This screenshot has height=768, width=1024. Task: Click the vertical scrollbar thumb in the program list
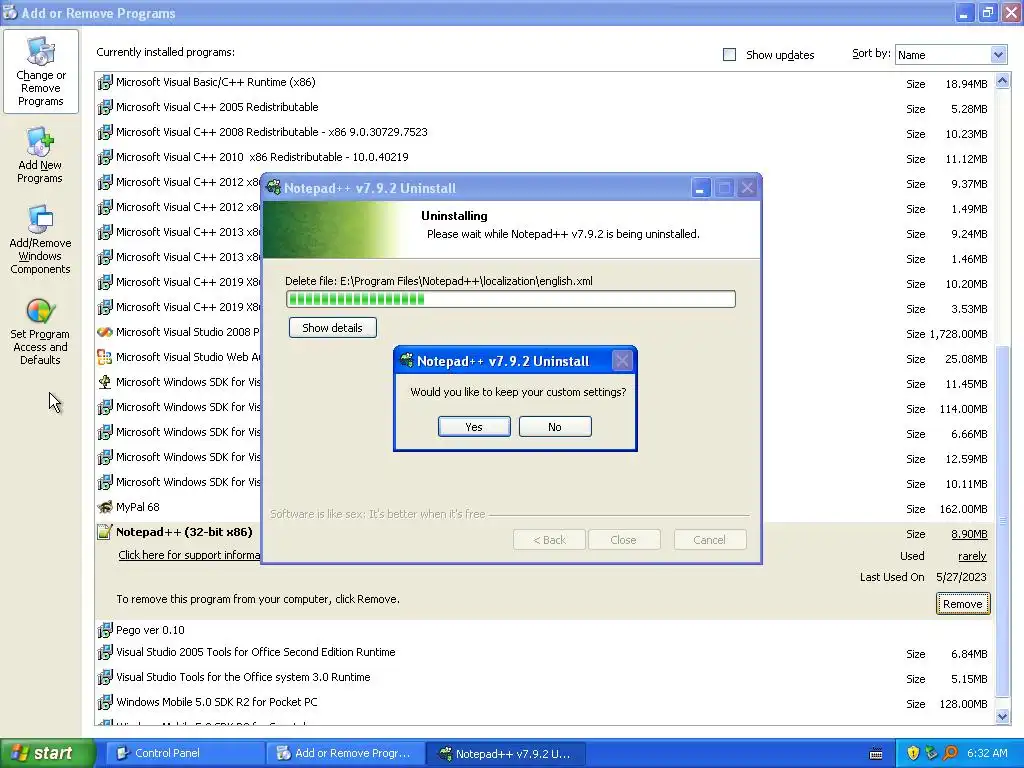tap(1002, 521)
